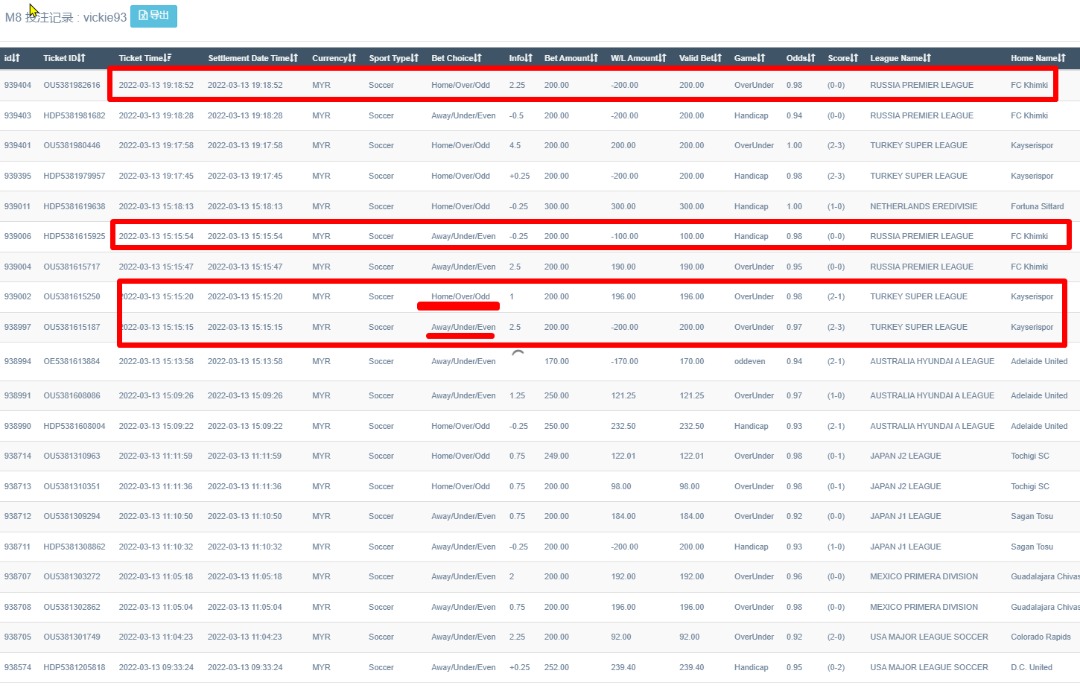Sort by W/L Amount column header

(x=639, y=58)
